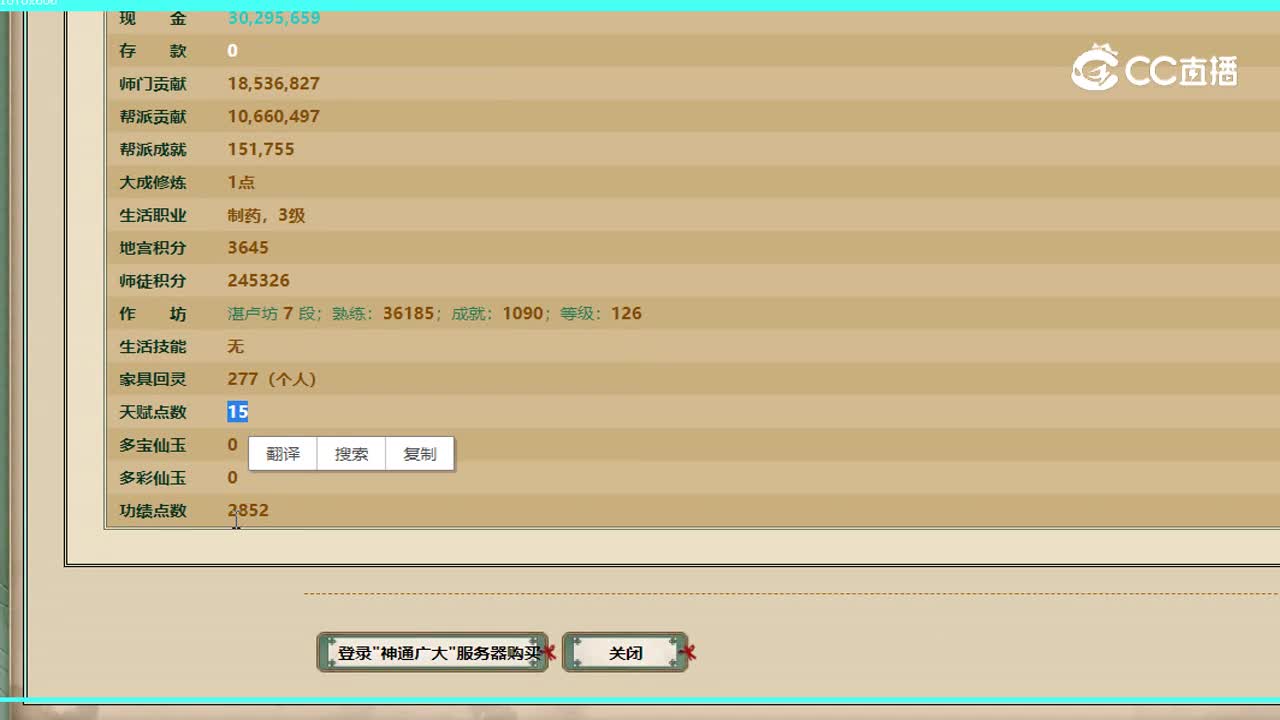
Task: Click the 天赋点数 label
Action: coord(153,412)
